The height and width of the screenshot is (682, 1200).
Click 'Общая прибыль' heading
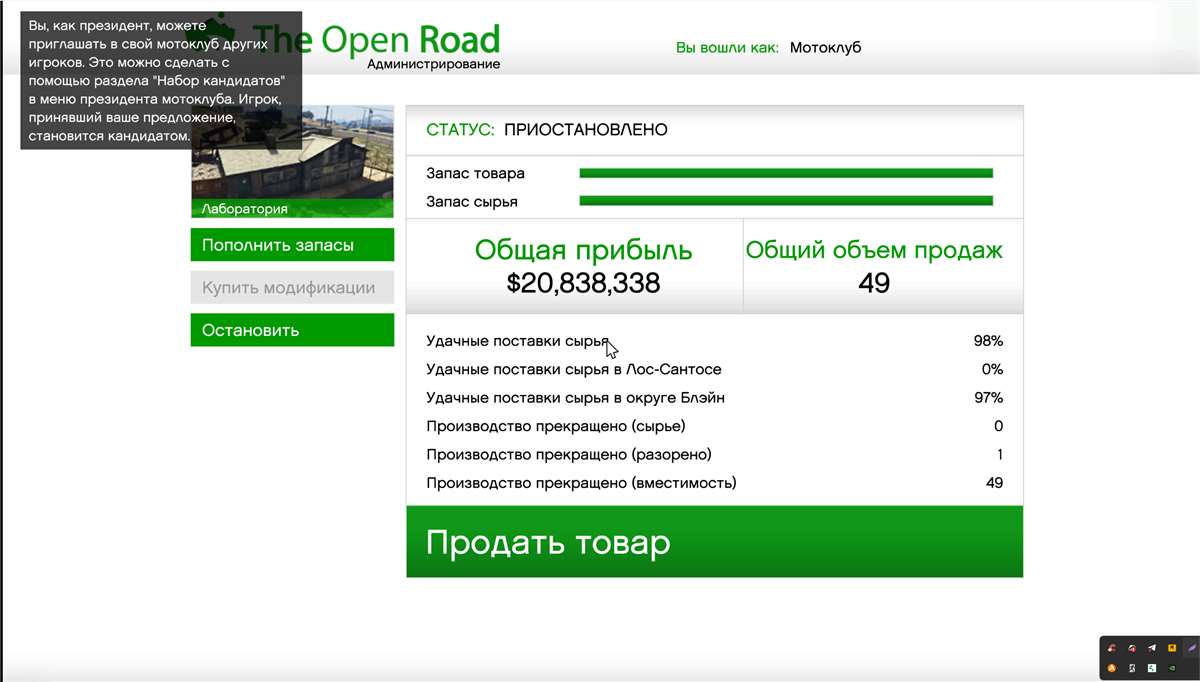coord(583,250)
